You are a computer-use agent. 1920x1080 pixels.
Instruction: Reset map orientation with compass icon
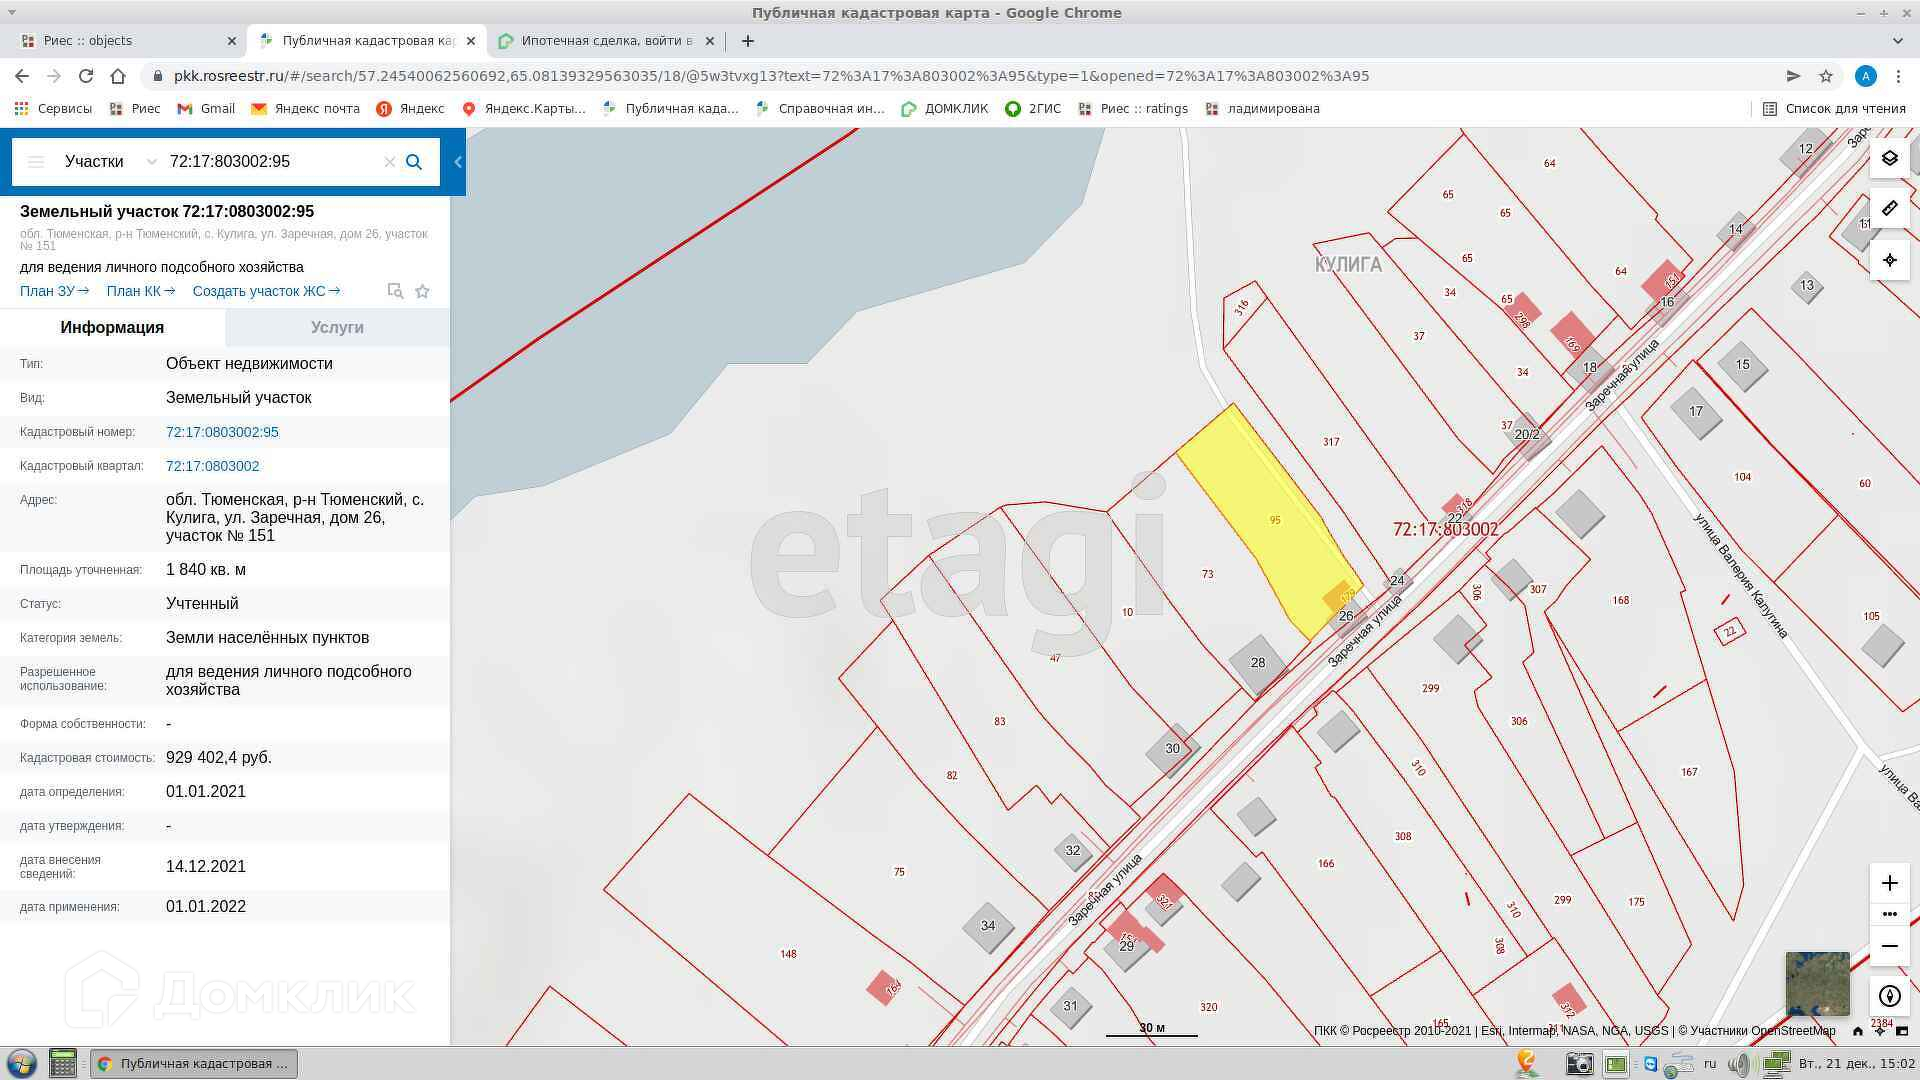[1889, 996]
